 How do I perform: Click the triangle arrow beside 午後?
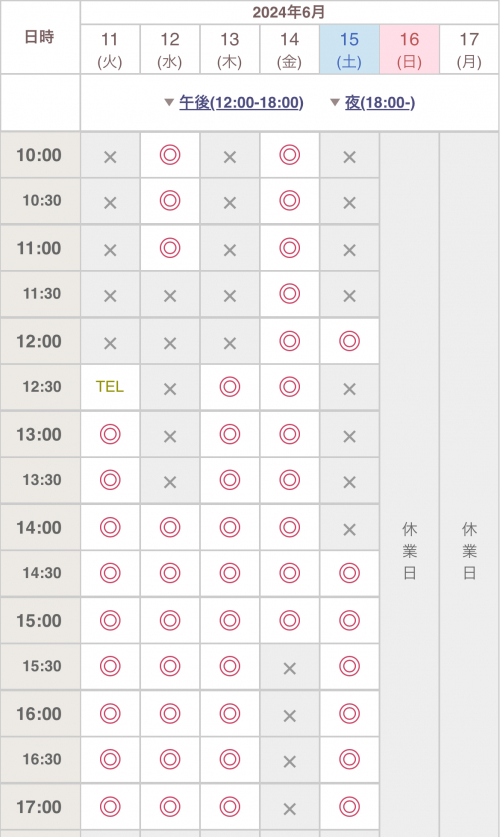(x=169, y=102)
